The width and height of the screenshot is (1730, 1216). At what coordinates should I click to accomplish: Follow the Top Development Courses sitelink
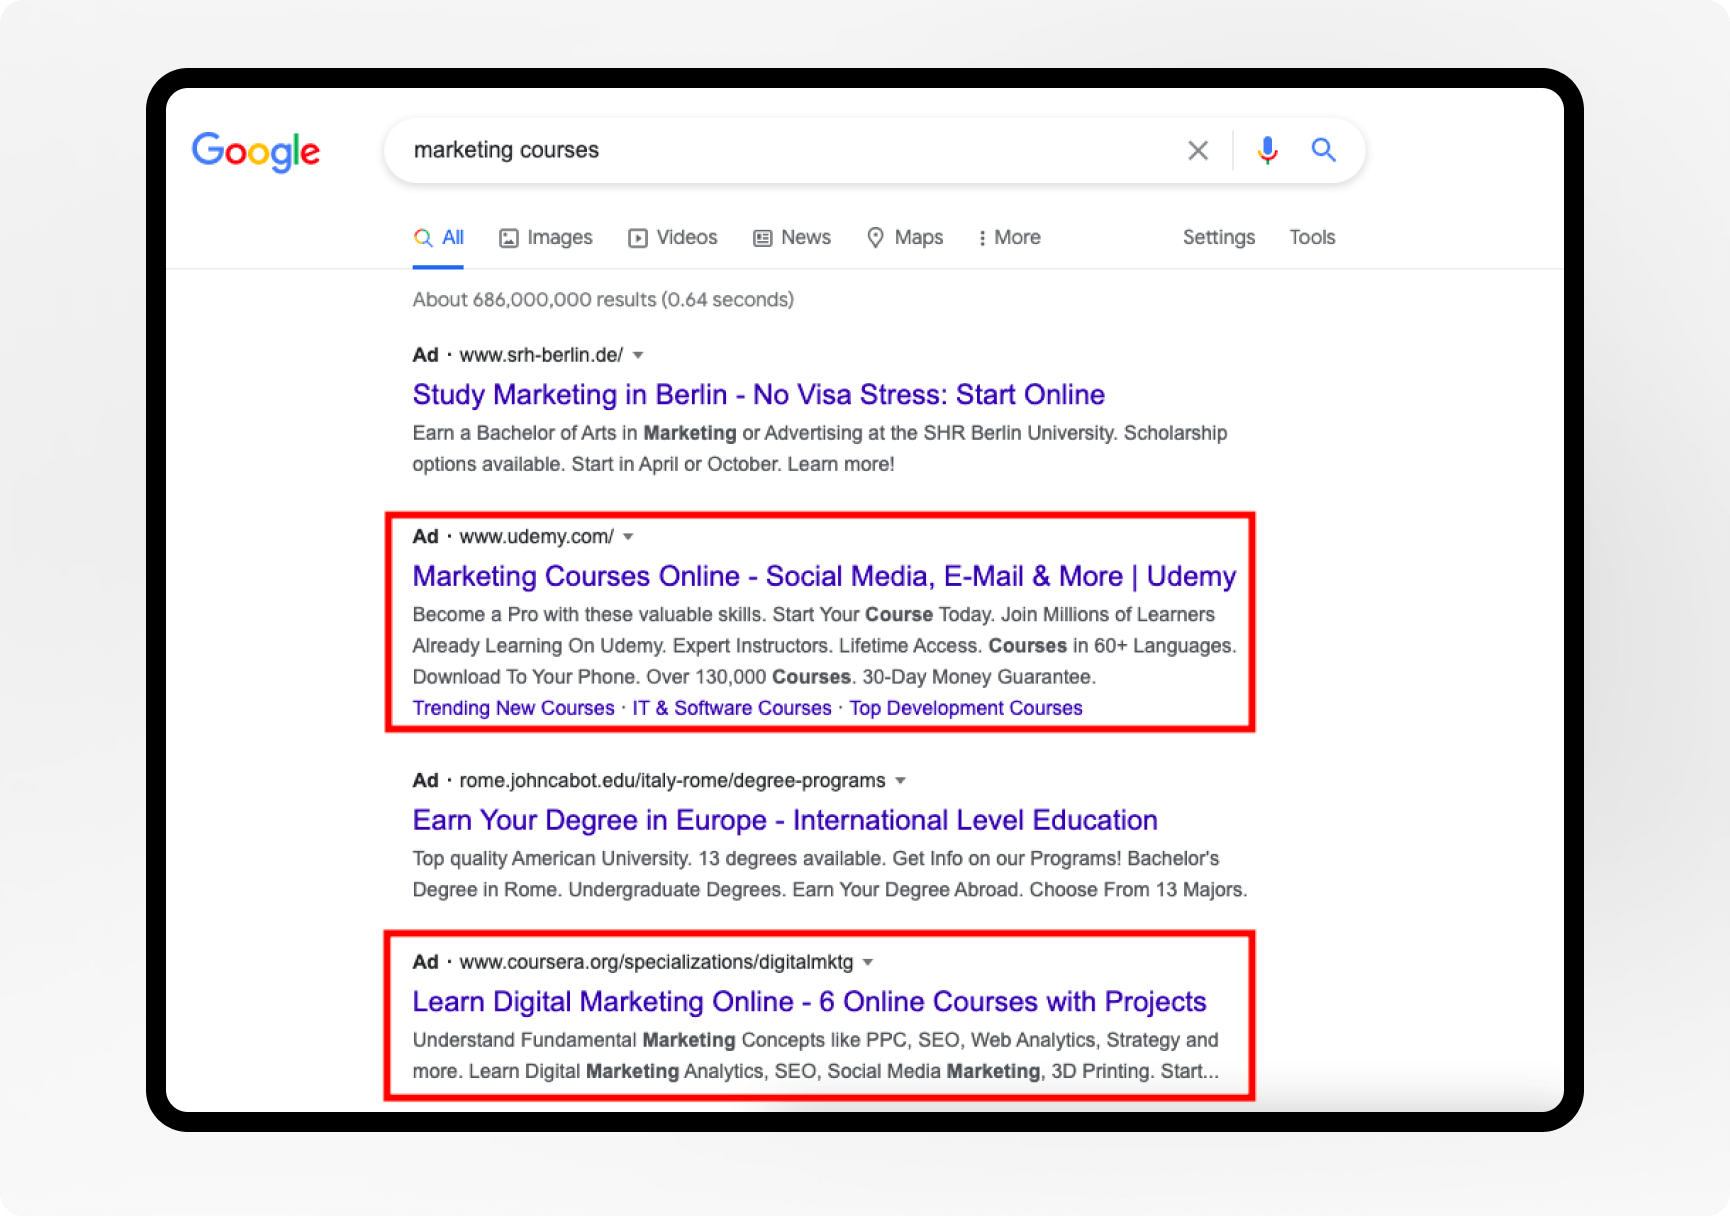pos(966,708)
